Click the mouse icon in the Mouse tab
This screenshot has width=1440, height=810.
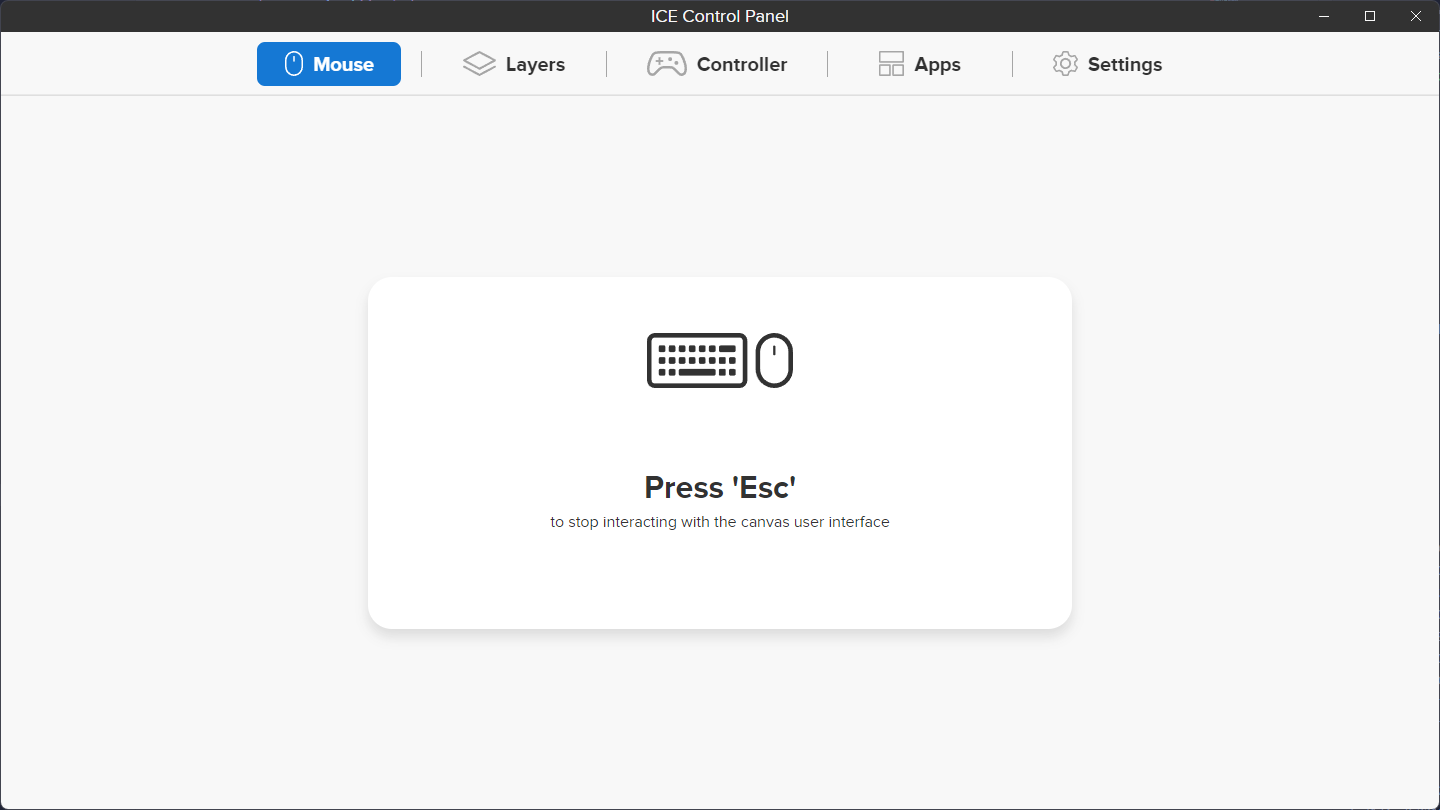pos(293,64)
